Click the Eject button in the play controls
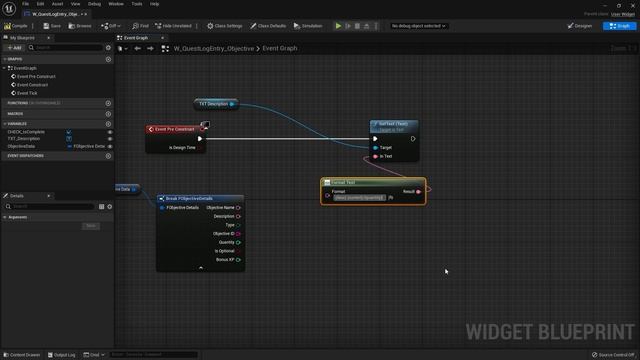 click(367, 26)
